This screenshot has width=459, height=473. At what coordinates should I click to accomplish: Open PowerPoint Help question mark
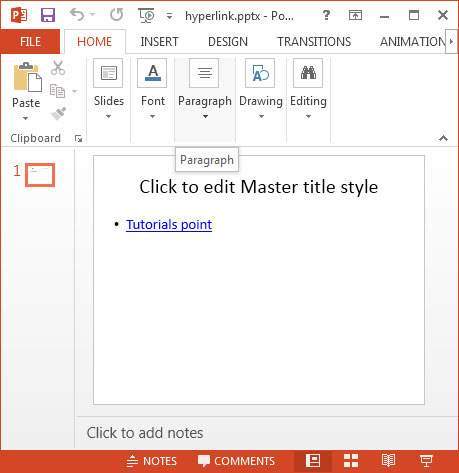coord(326,15)
